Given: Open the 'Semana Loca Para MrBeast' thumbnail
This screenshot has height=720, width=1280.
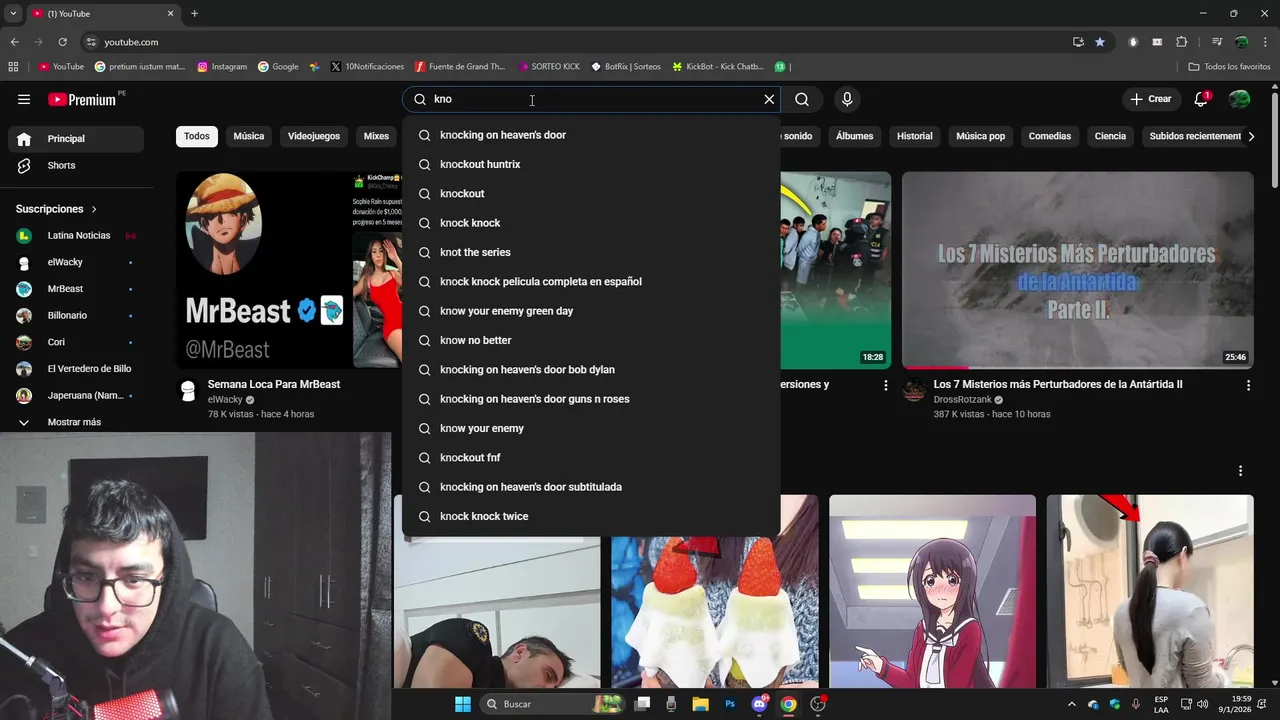Looking at the screenshot, I should 288,270.
